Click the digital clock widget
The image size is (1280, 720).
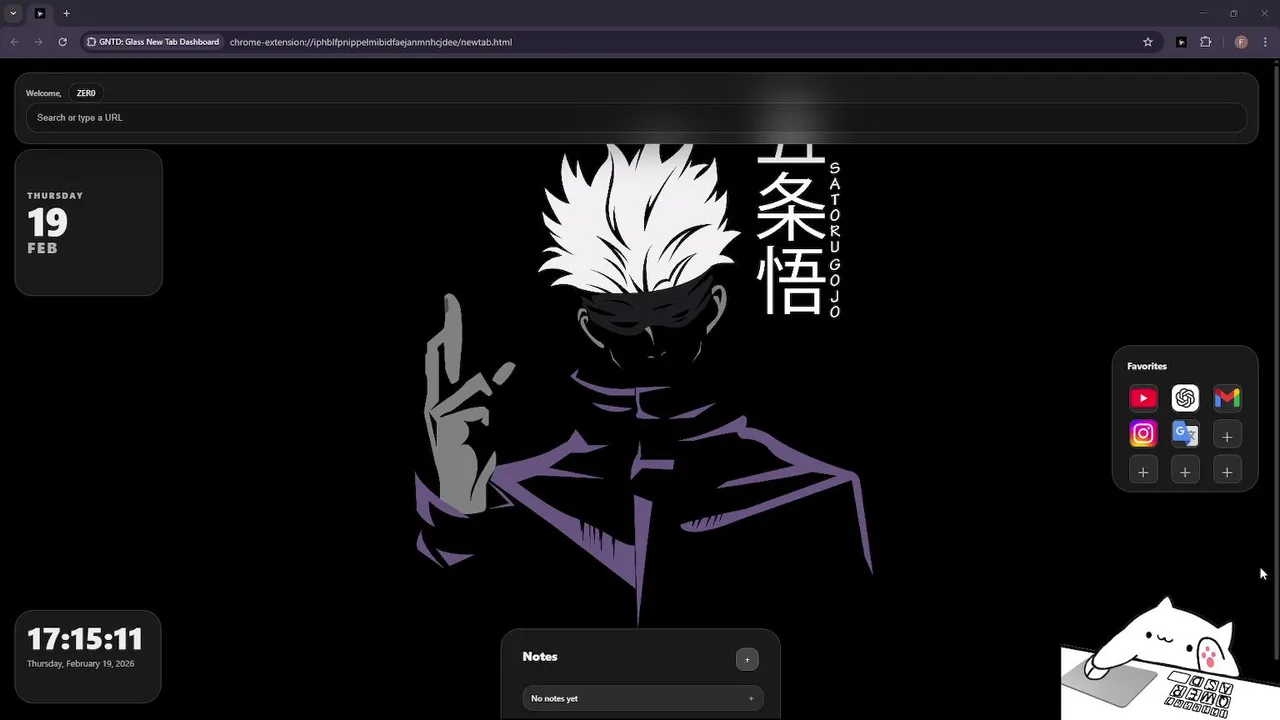click(x=88, y=656)
